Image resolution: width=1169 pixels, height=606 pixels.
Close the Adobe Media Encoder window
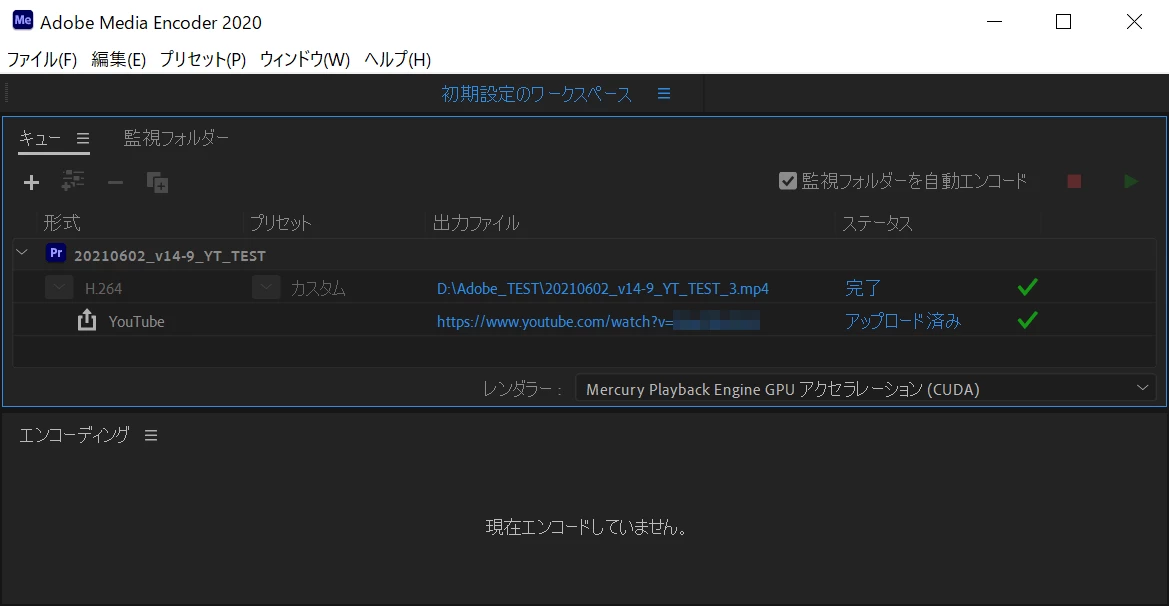pos(1134,22)
